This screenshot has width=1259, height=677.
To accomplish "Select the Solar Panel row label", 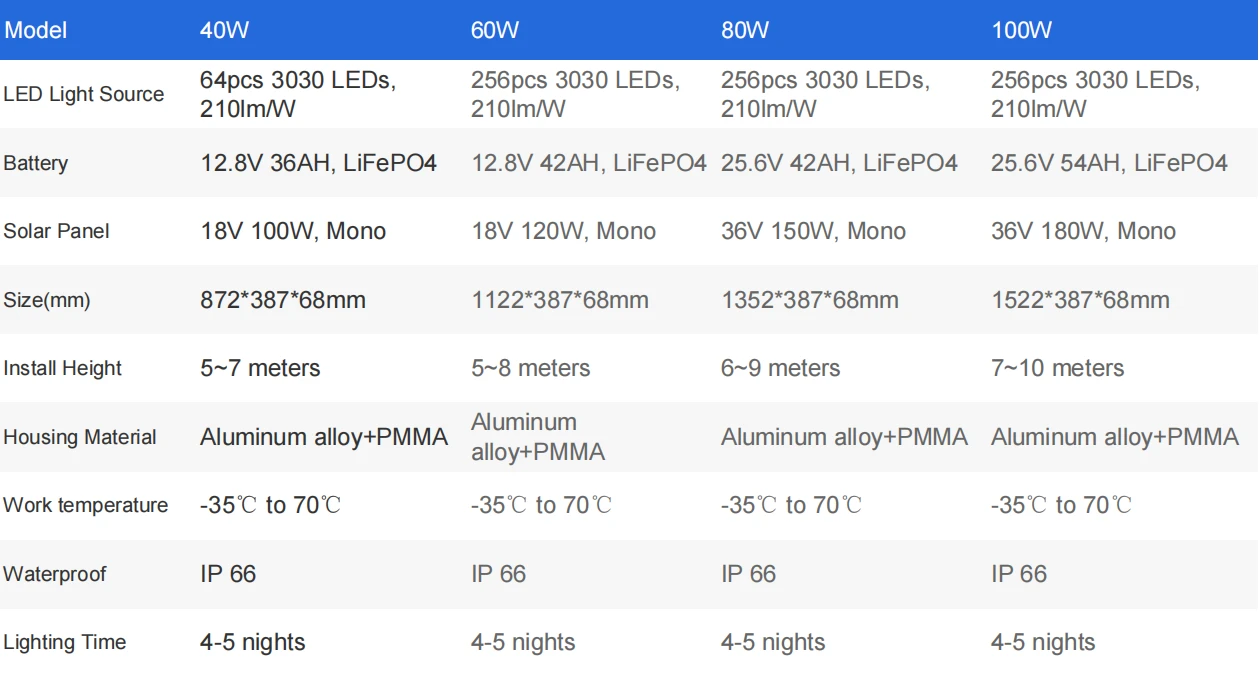I will point(56,231).
